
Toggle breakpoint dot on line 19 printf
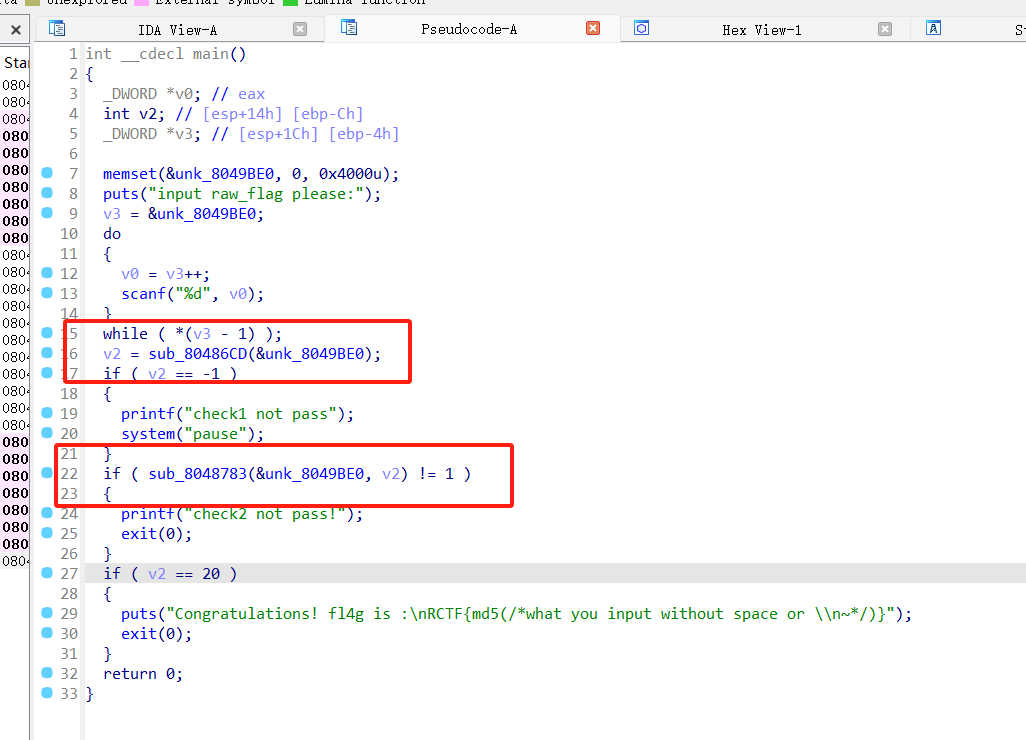(x=47, y=412)
